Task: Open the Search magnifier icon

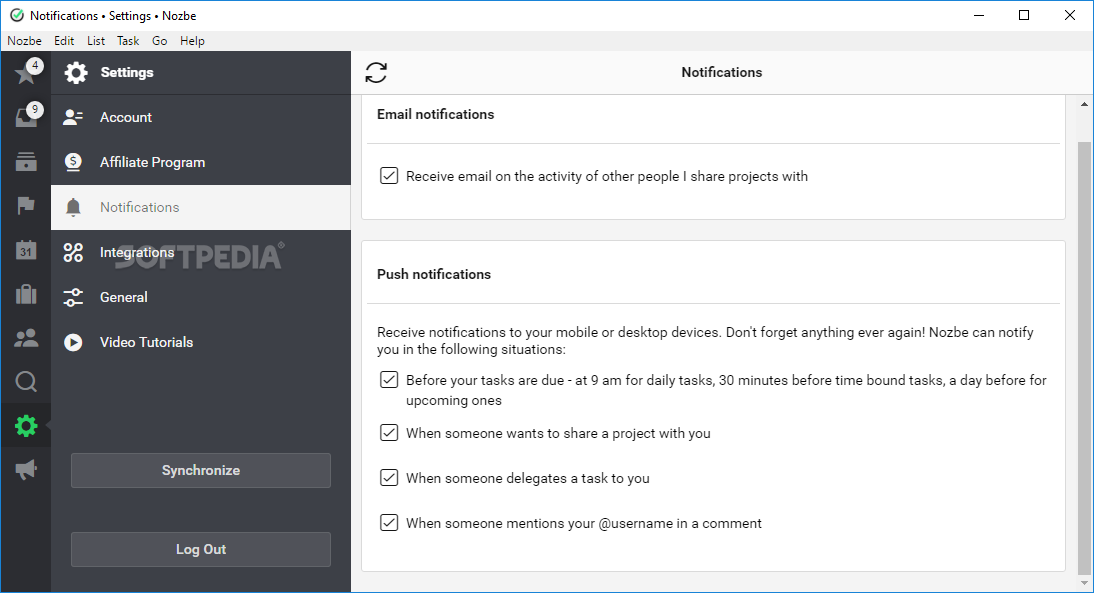Action: pos(27,382)
